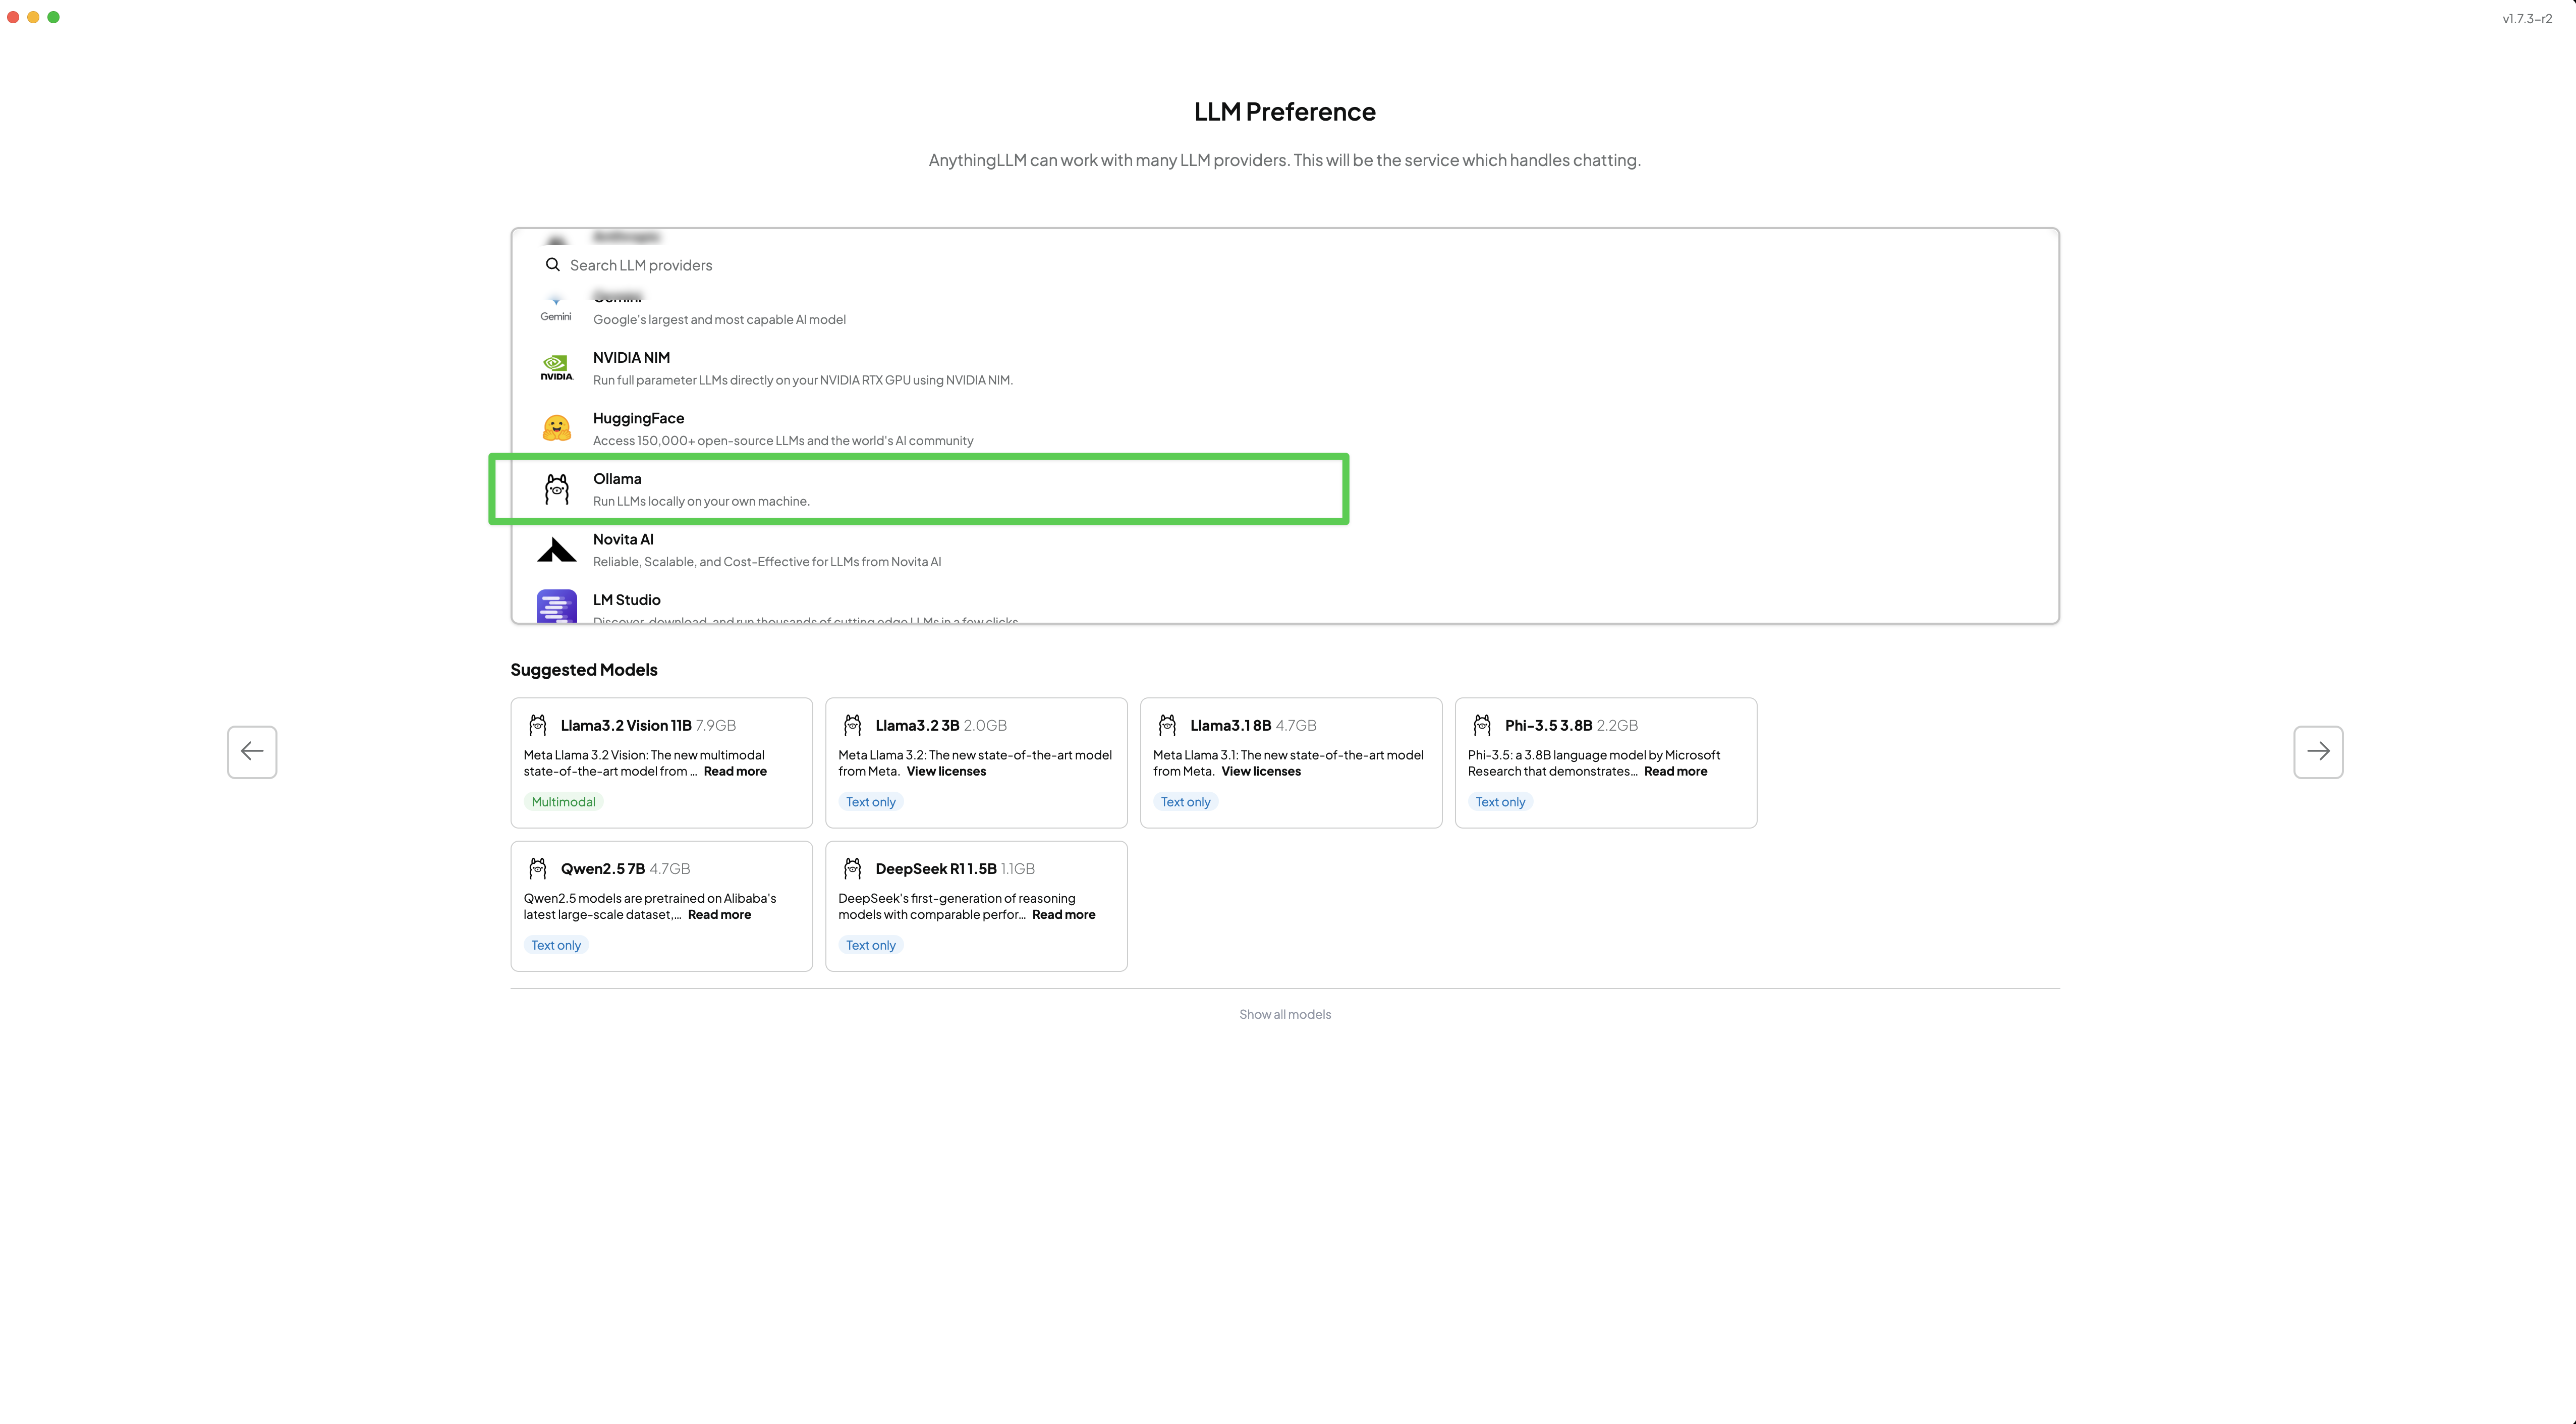Go back with the left arrow button

click(x=252, y=751)
